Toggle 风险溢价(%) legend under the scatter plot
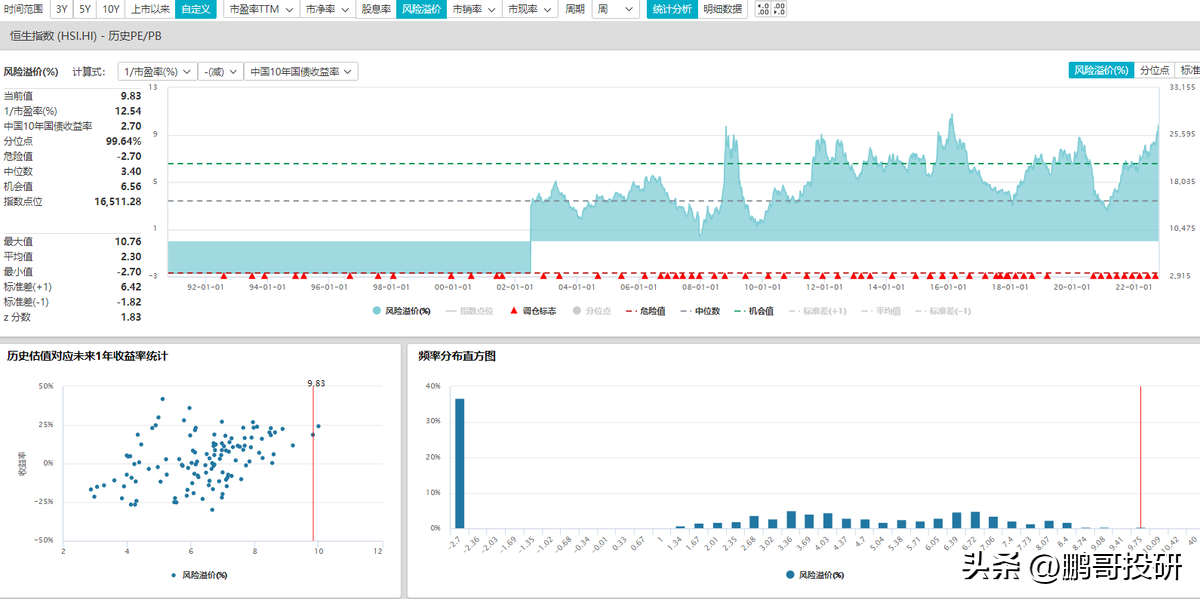The image size is (1200, 599). (199, 575)
